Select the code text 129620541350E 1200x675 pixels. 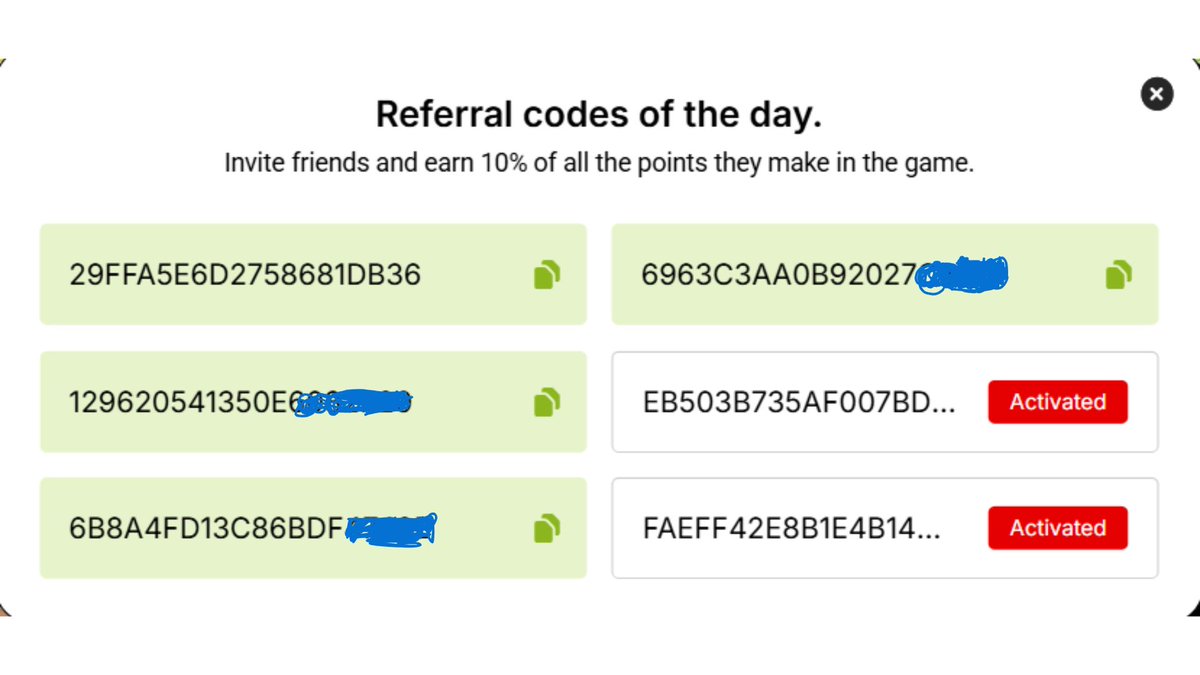(182, 402)
